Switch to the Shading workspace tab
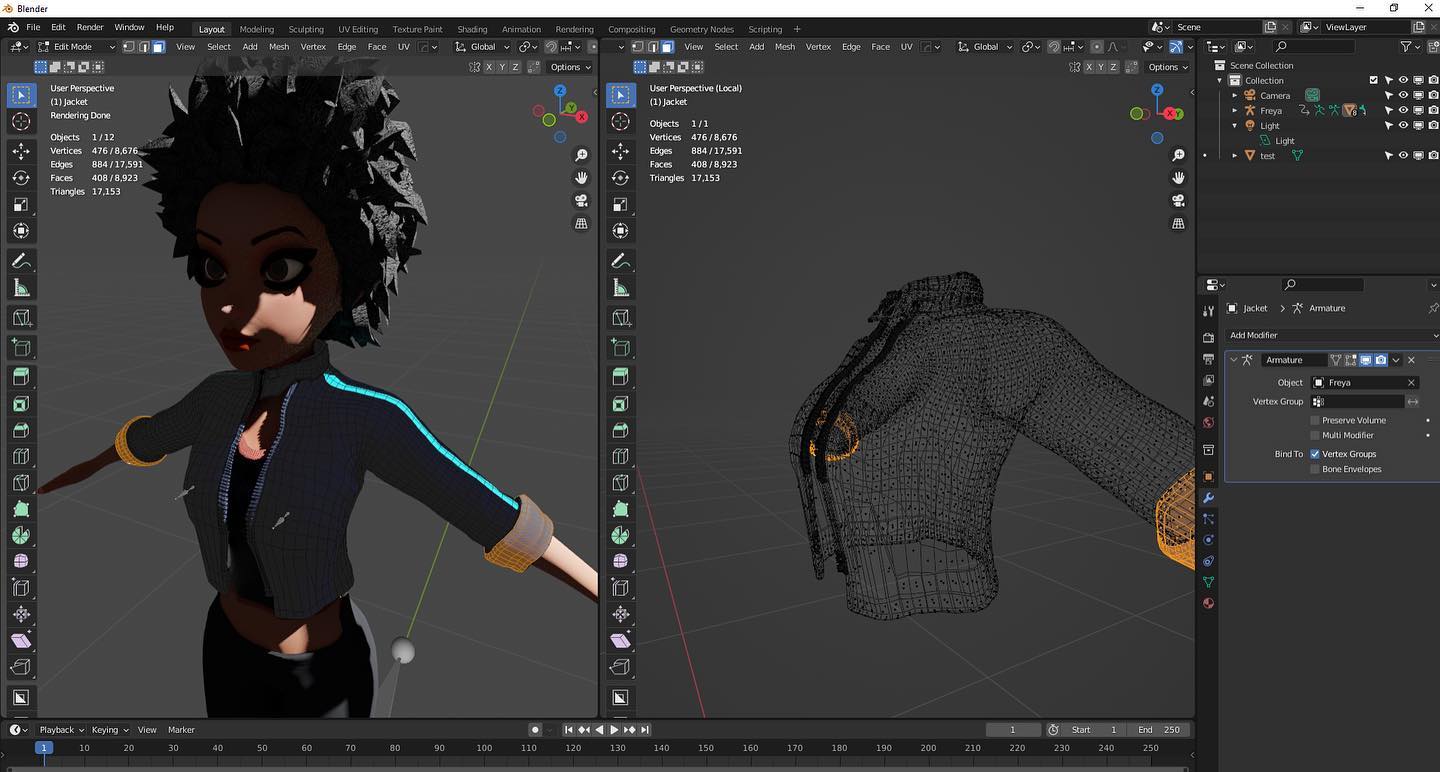 [x=472, y=29]
